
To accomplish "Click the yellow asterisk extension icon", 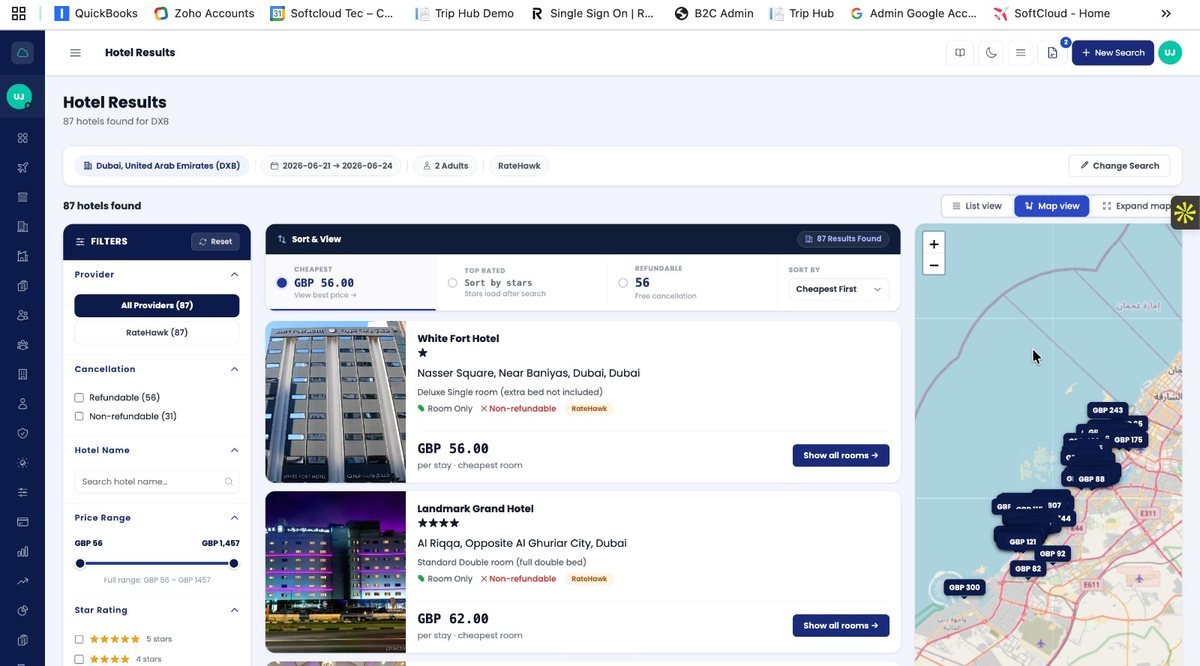I will (1186, 212).
